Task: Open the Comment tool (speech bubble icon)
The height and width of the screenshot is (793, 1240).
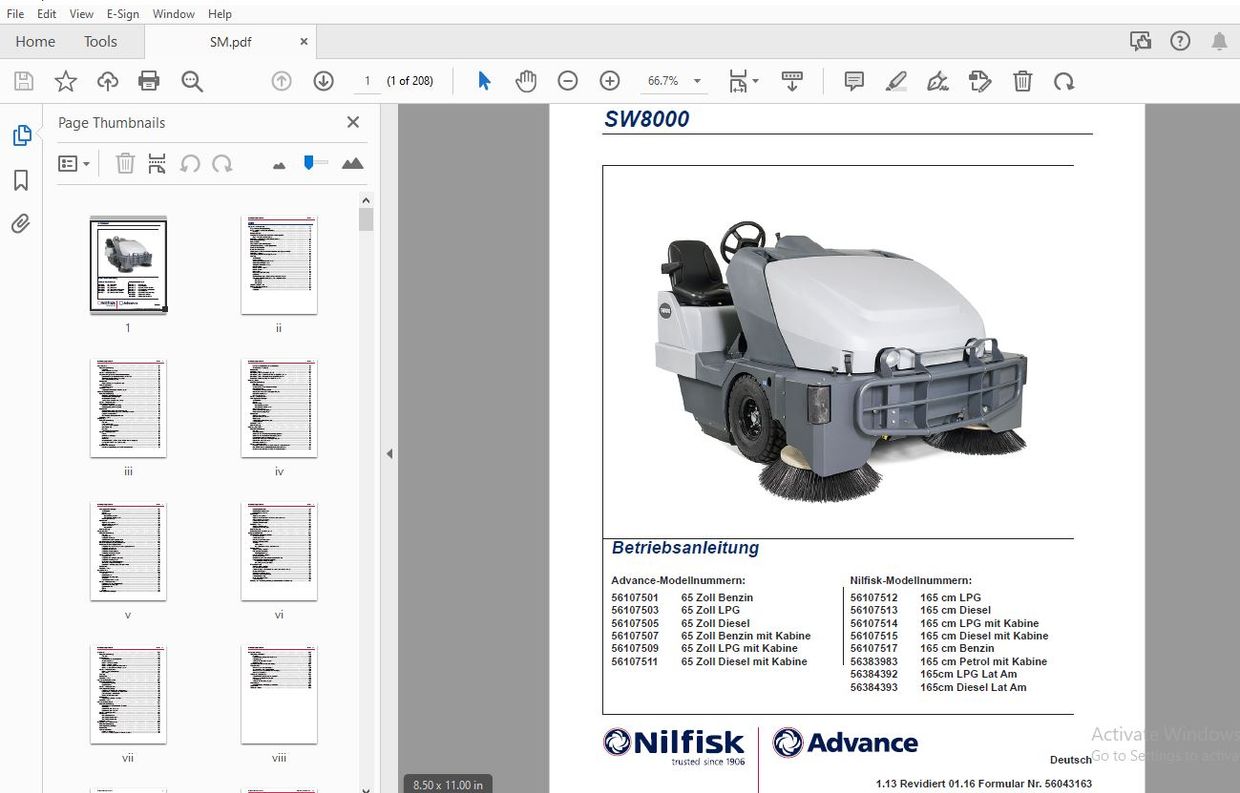Action: (853, 80)
